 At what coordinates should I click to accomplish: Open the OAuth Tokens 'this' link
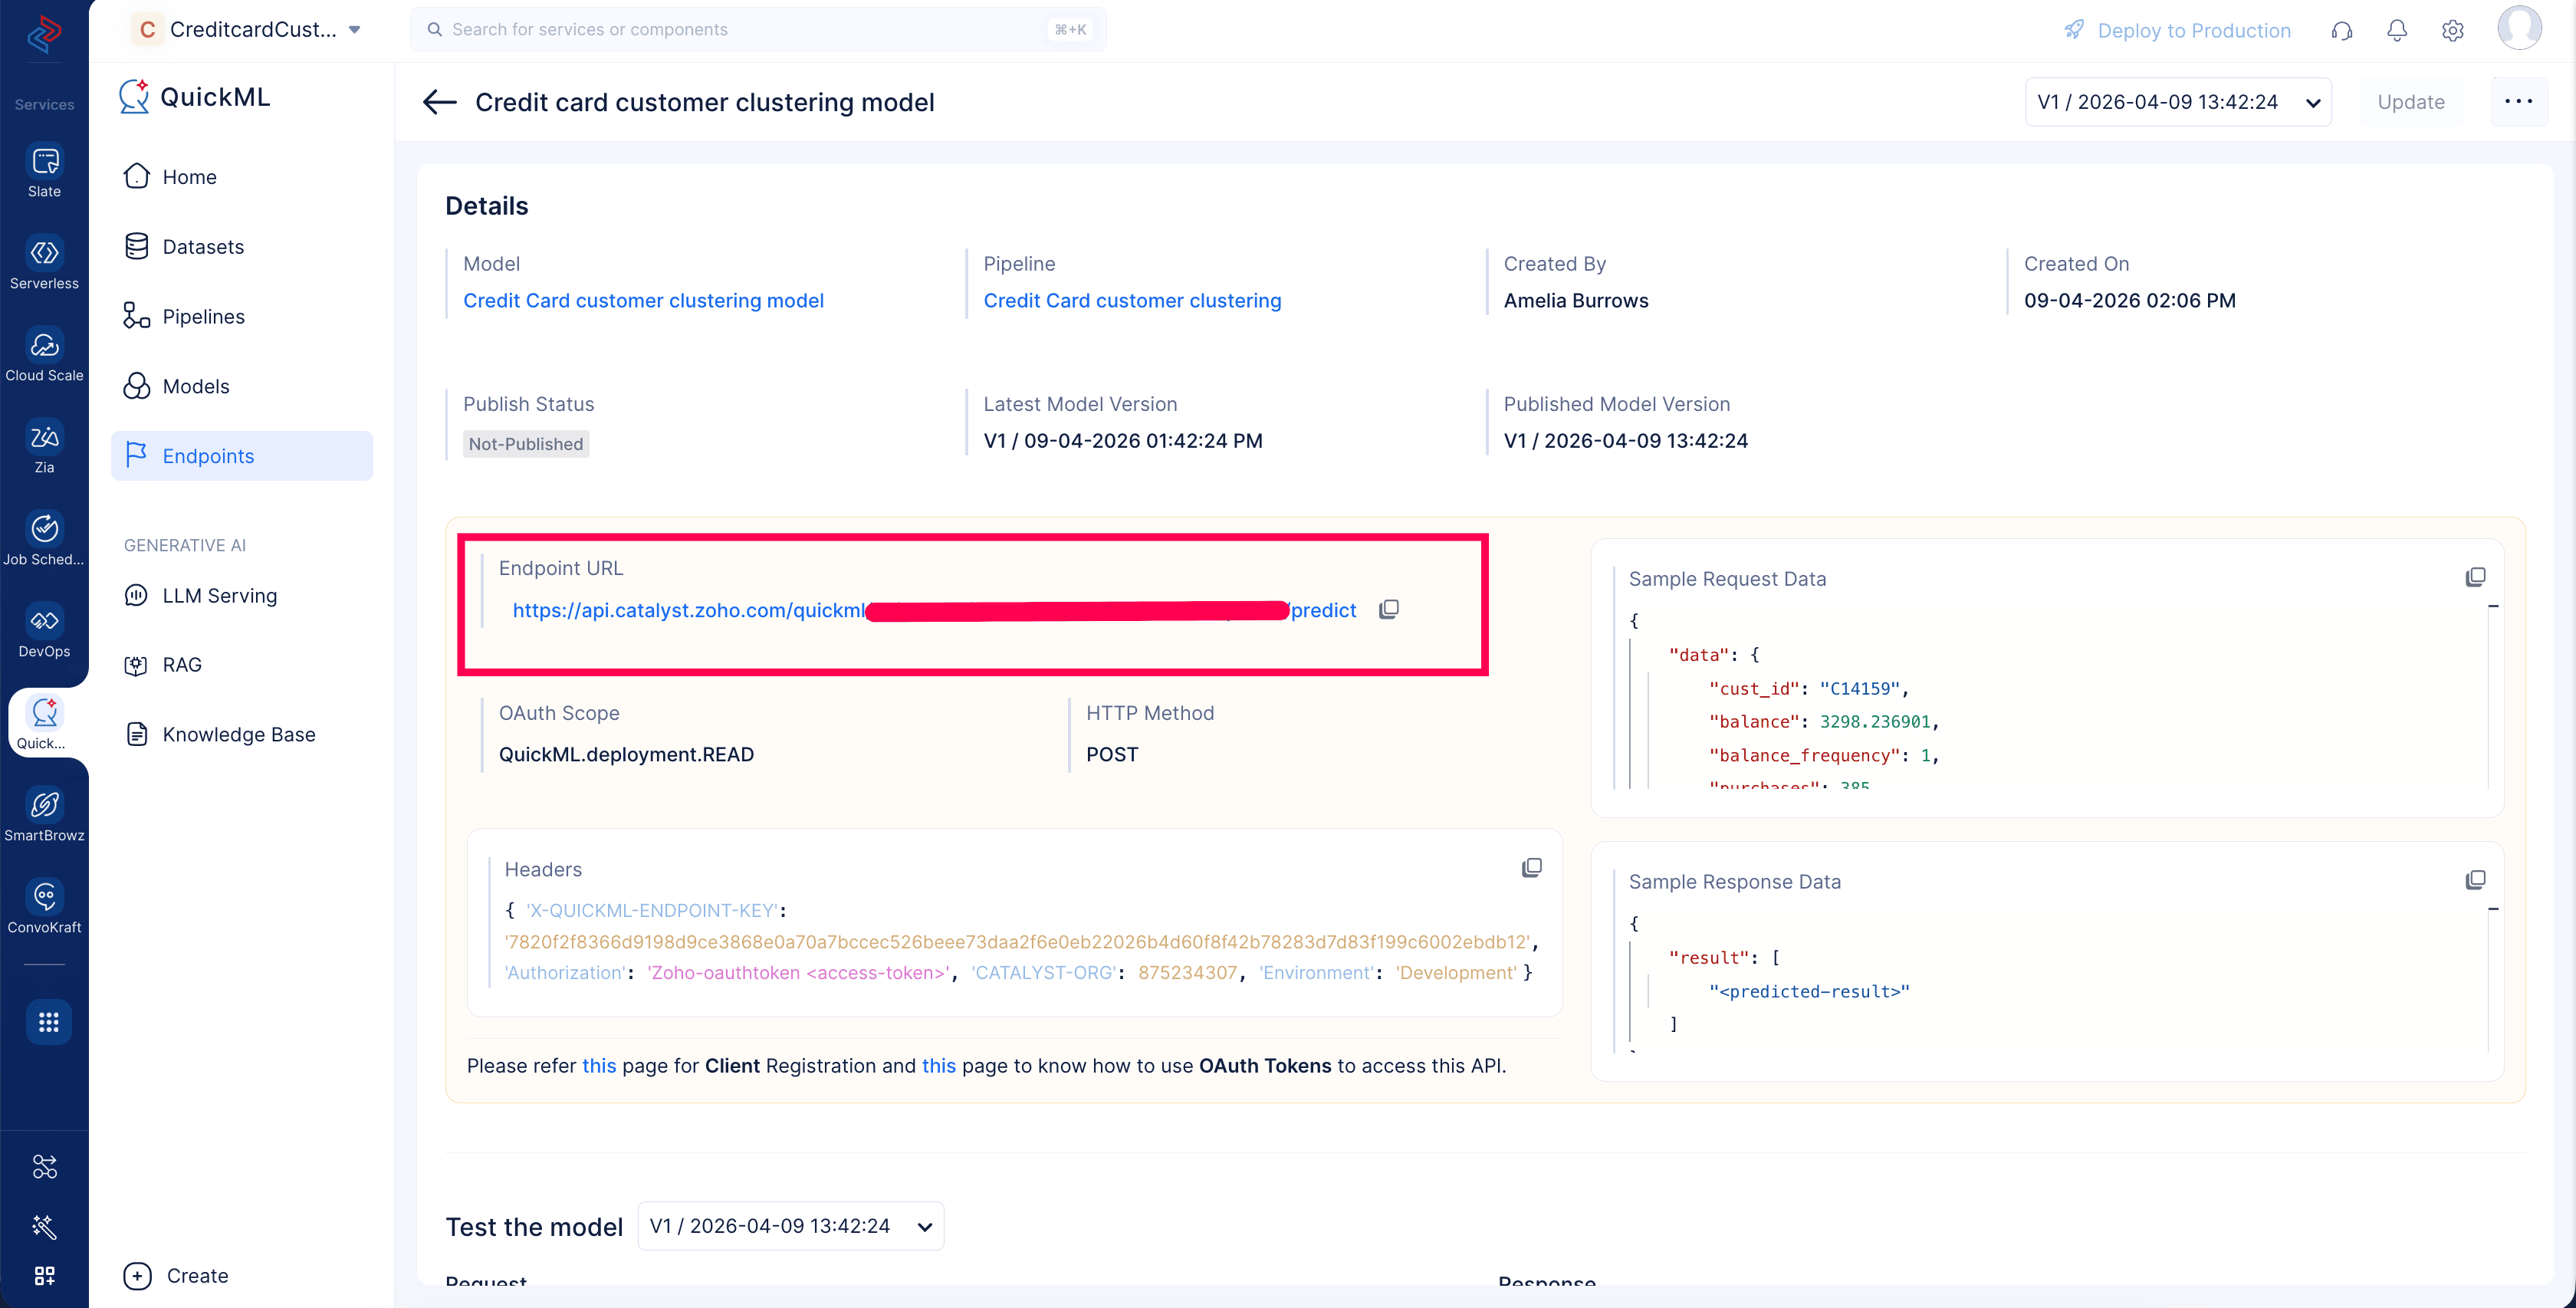coord(938,1065)
